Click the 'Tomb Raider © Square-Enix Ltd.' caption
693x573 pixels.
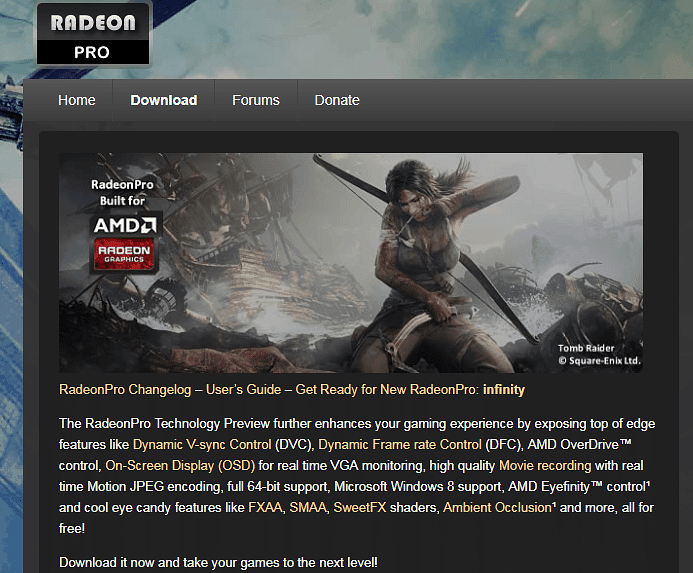pos(599,355)
